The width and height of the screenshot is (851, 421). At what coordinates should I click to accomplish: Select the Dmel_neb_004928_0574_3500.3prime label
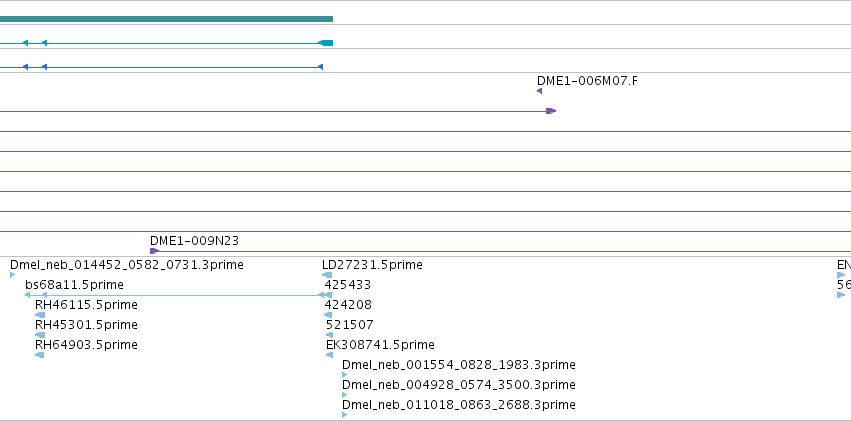click(459, 385)
